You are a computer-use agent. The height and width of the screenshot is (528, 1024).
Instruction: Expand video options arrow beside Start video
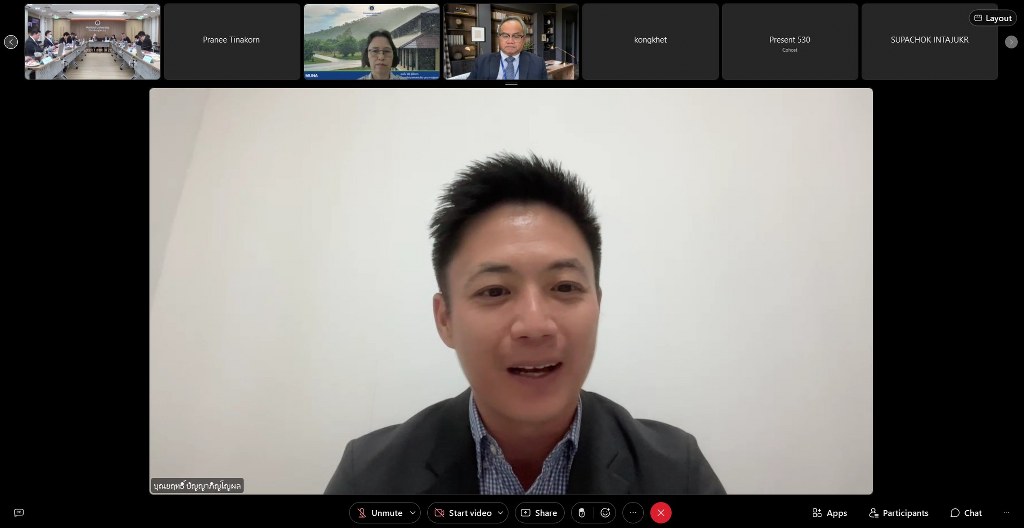(x=501, y=513)
